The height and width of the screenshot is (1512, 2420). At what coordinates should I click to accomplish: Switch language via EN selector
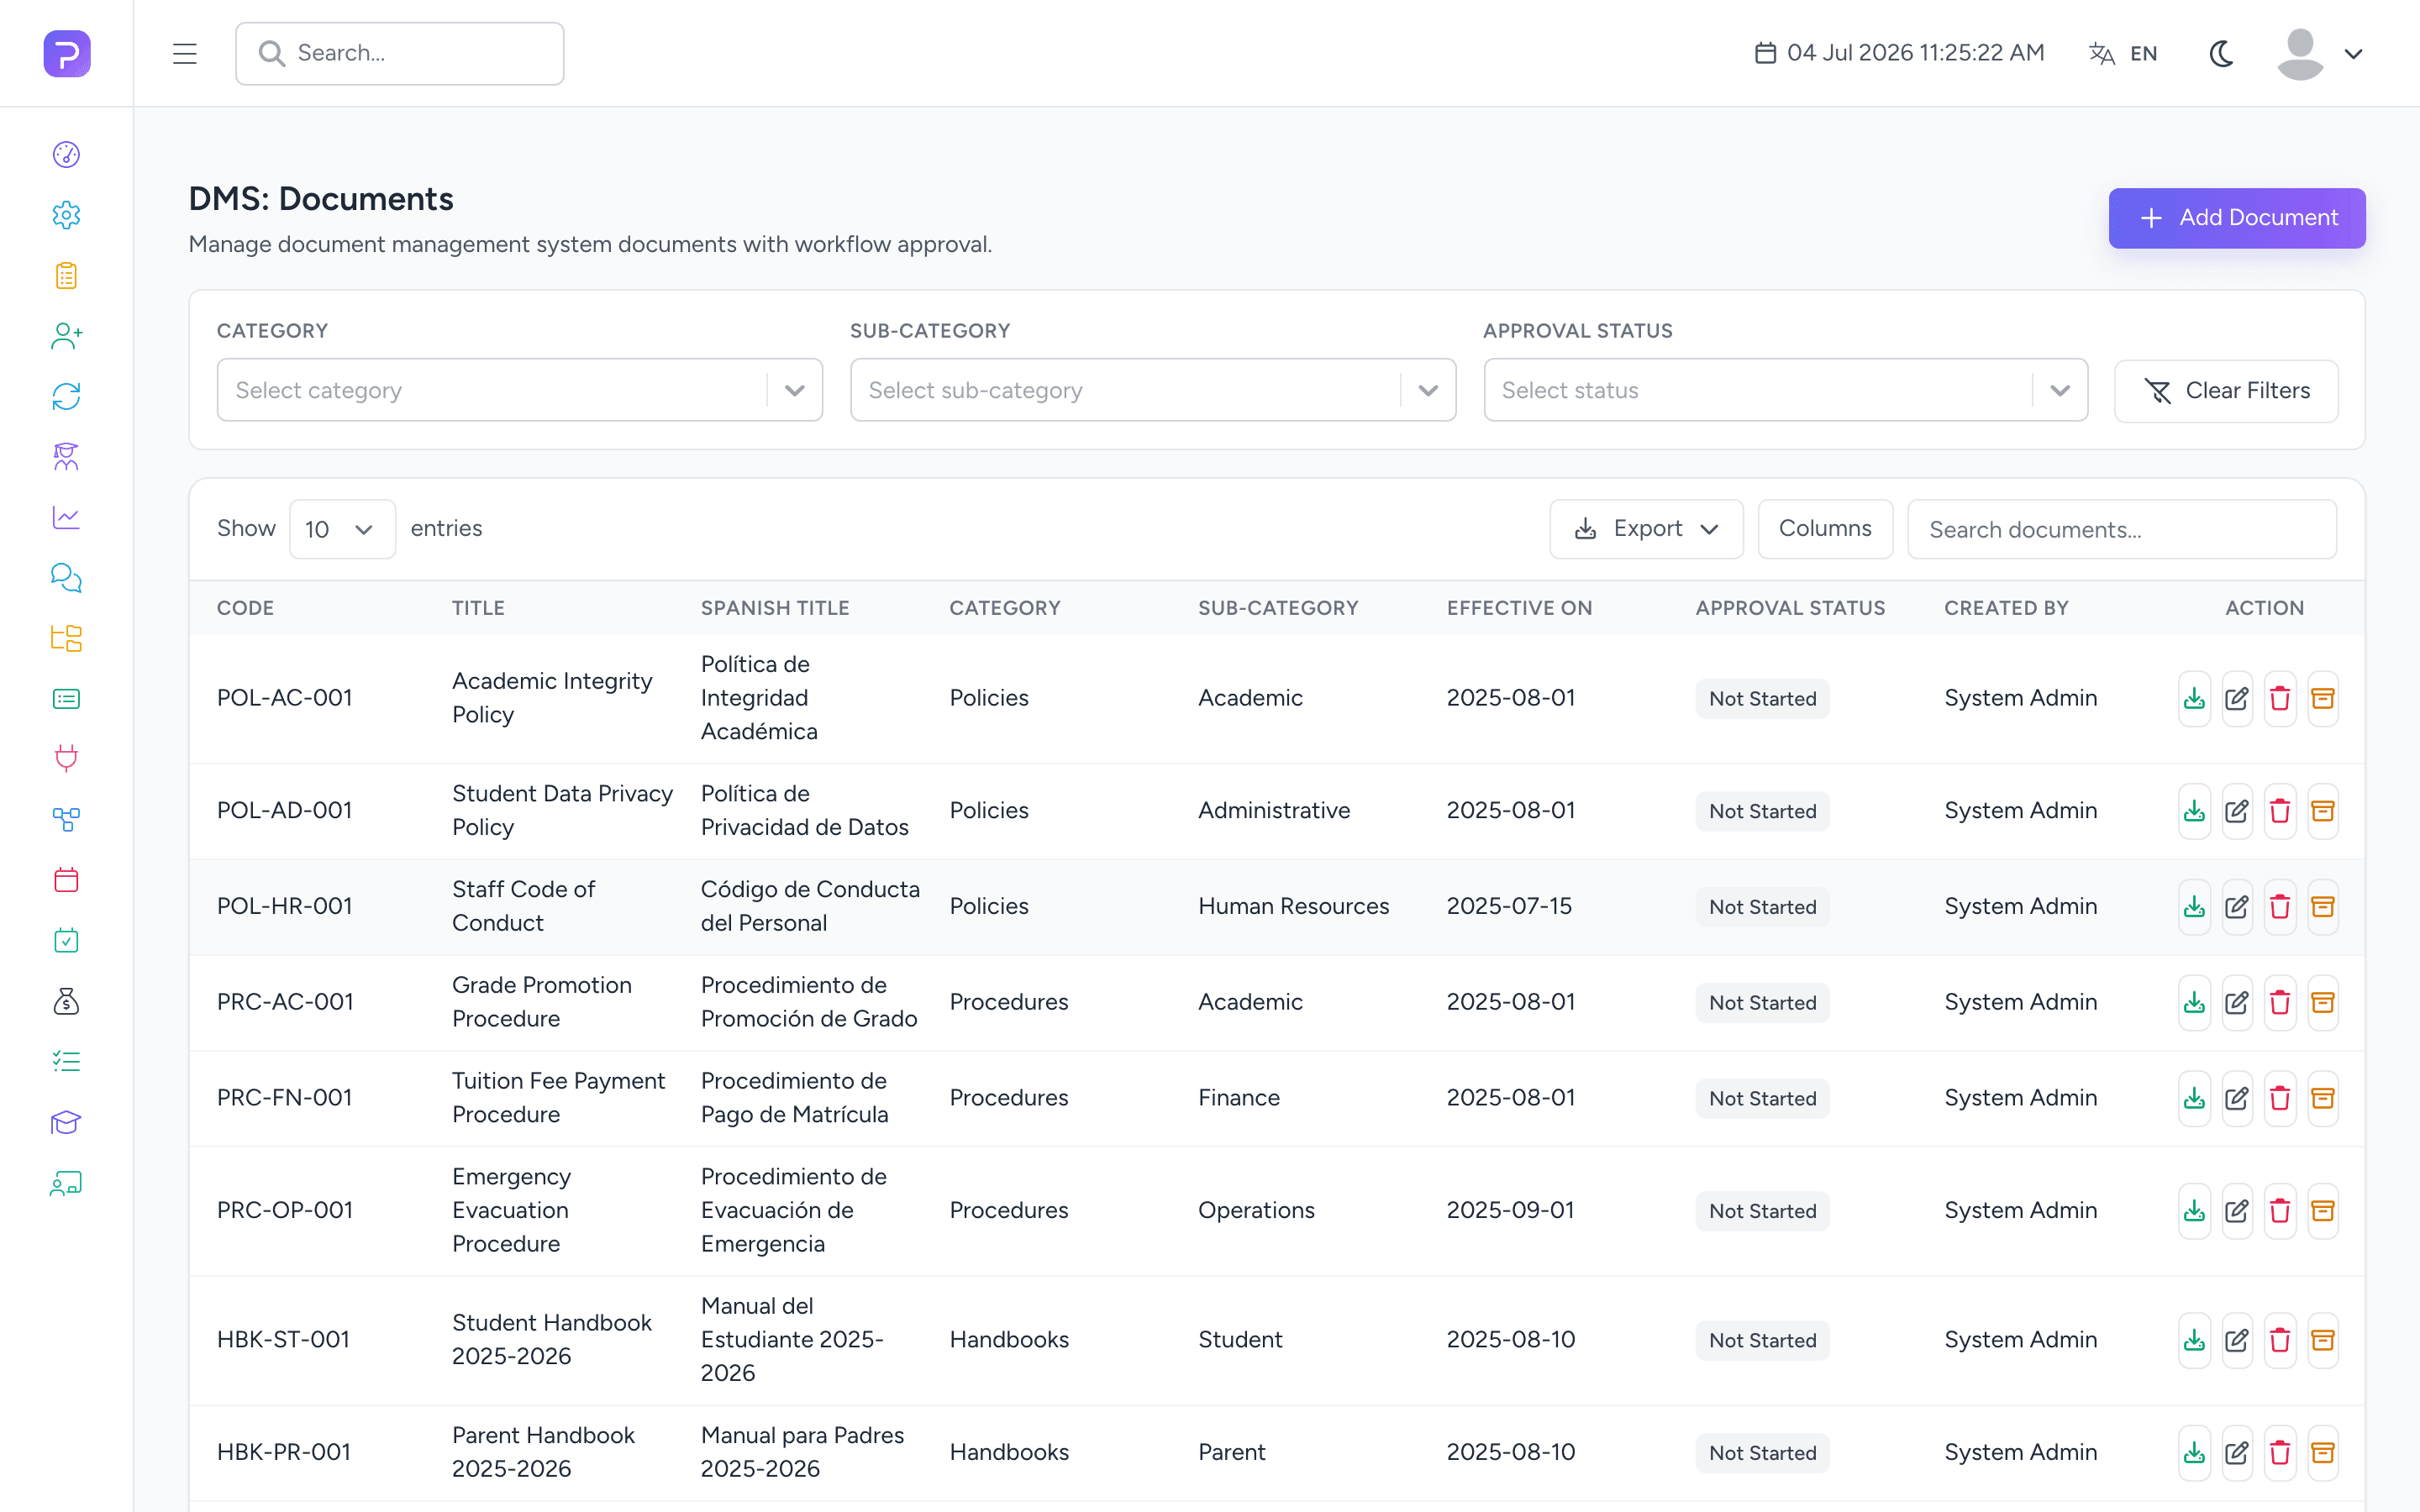2124,53
